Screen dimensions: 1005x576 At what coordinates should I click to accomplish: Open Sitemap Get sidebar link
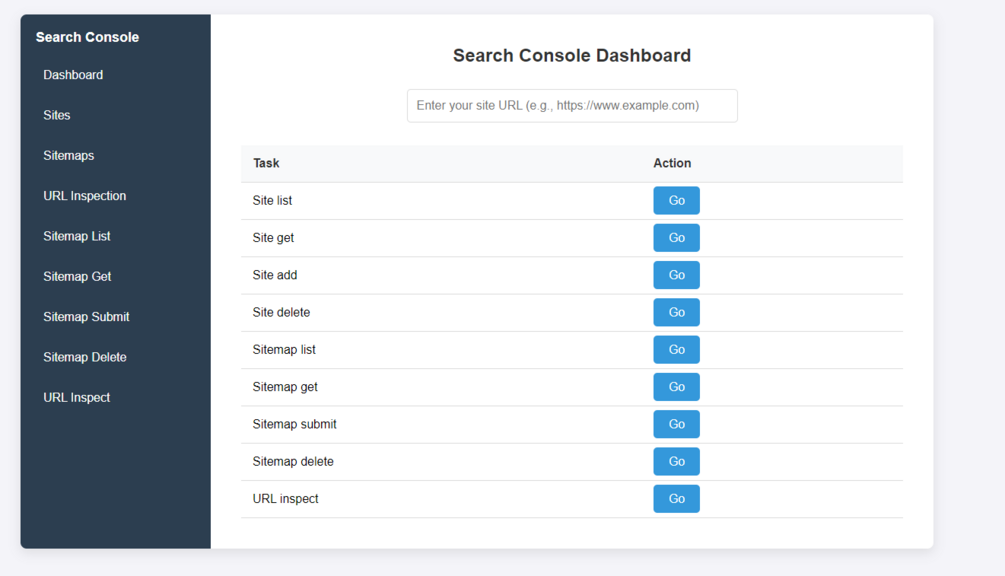point(77,277)
